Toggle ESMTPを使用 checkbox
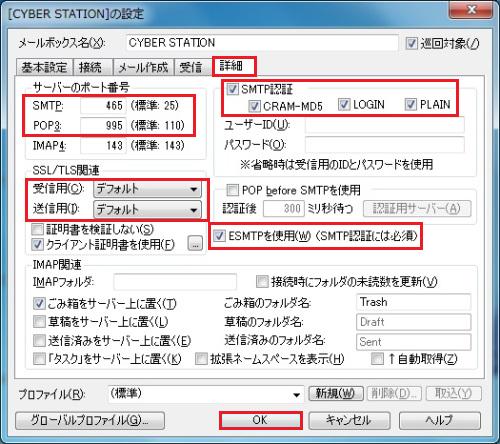The height and width of the screenshot is (444, 500). coord(219,236)
